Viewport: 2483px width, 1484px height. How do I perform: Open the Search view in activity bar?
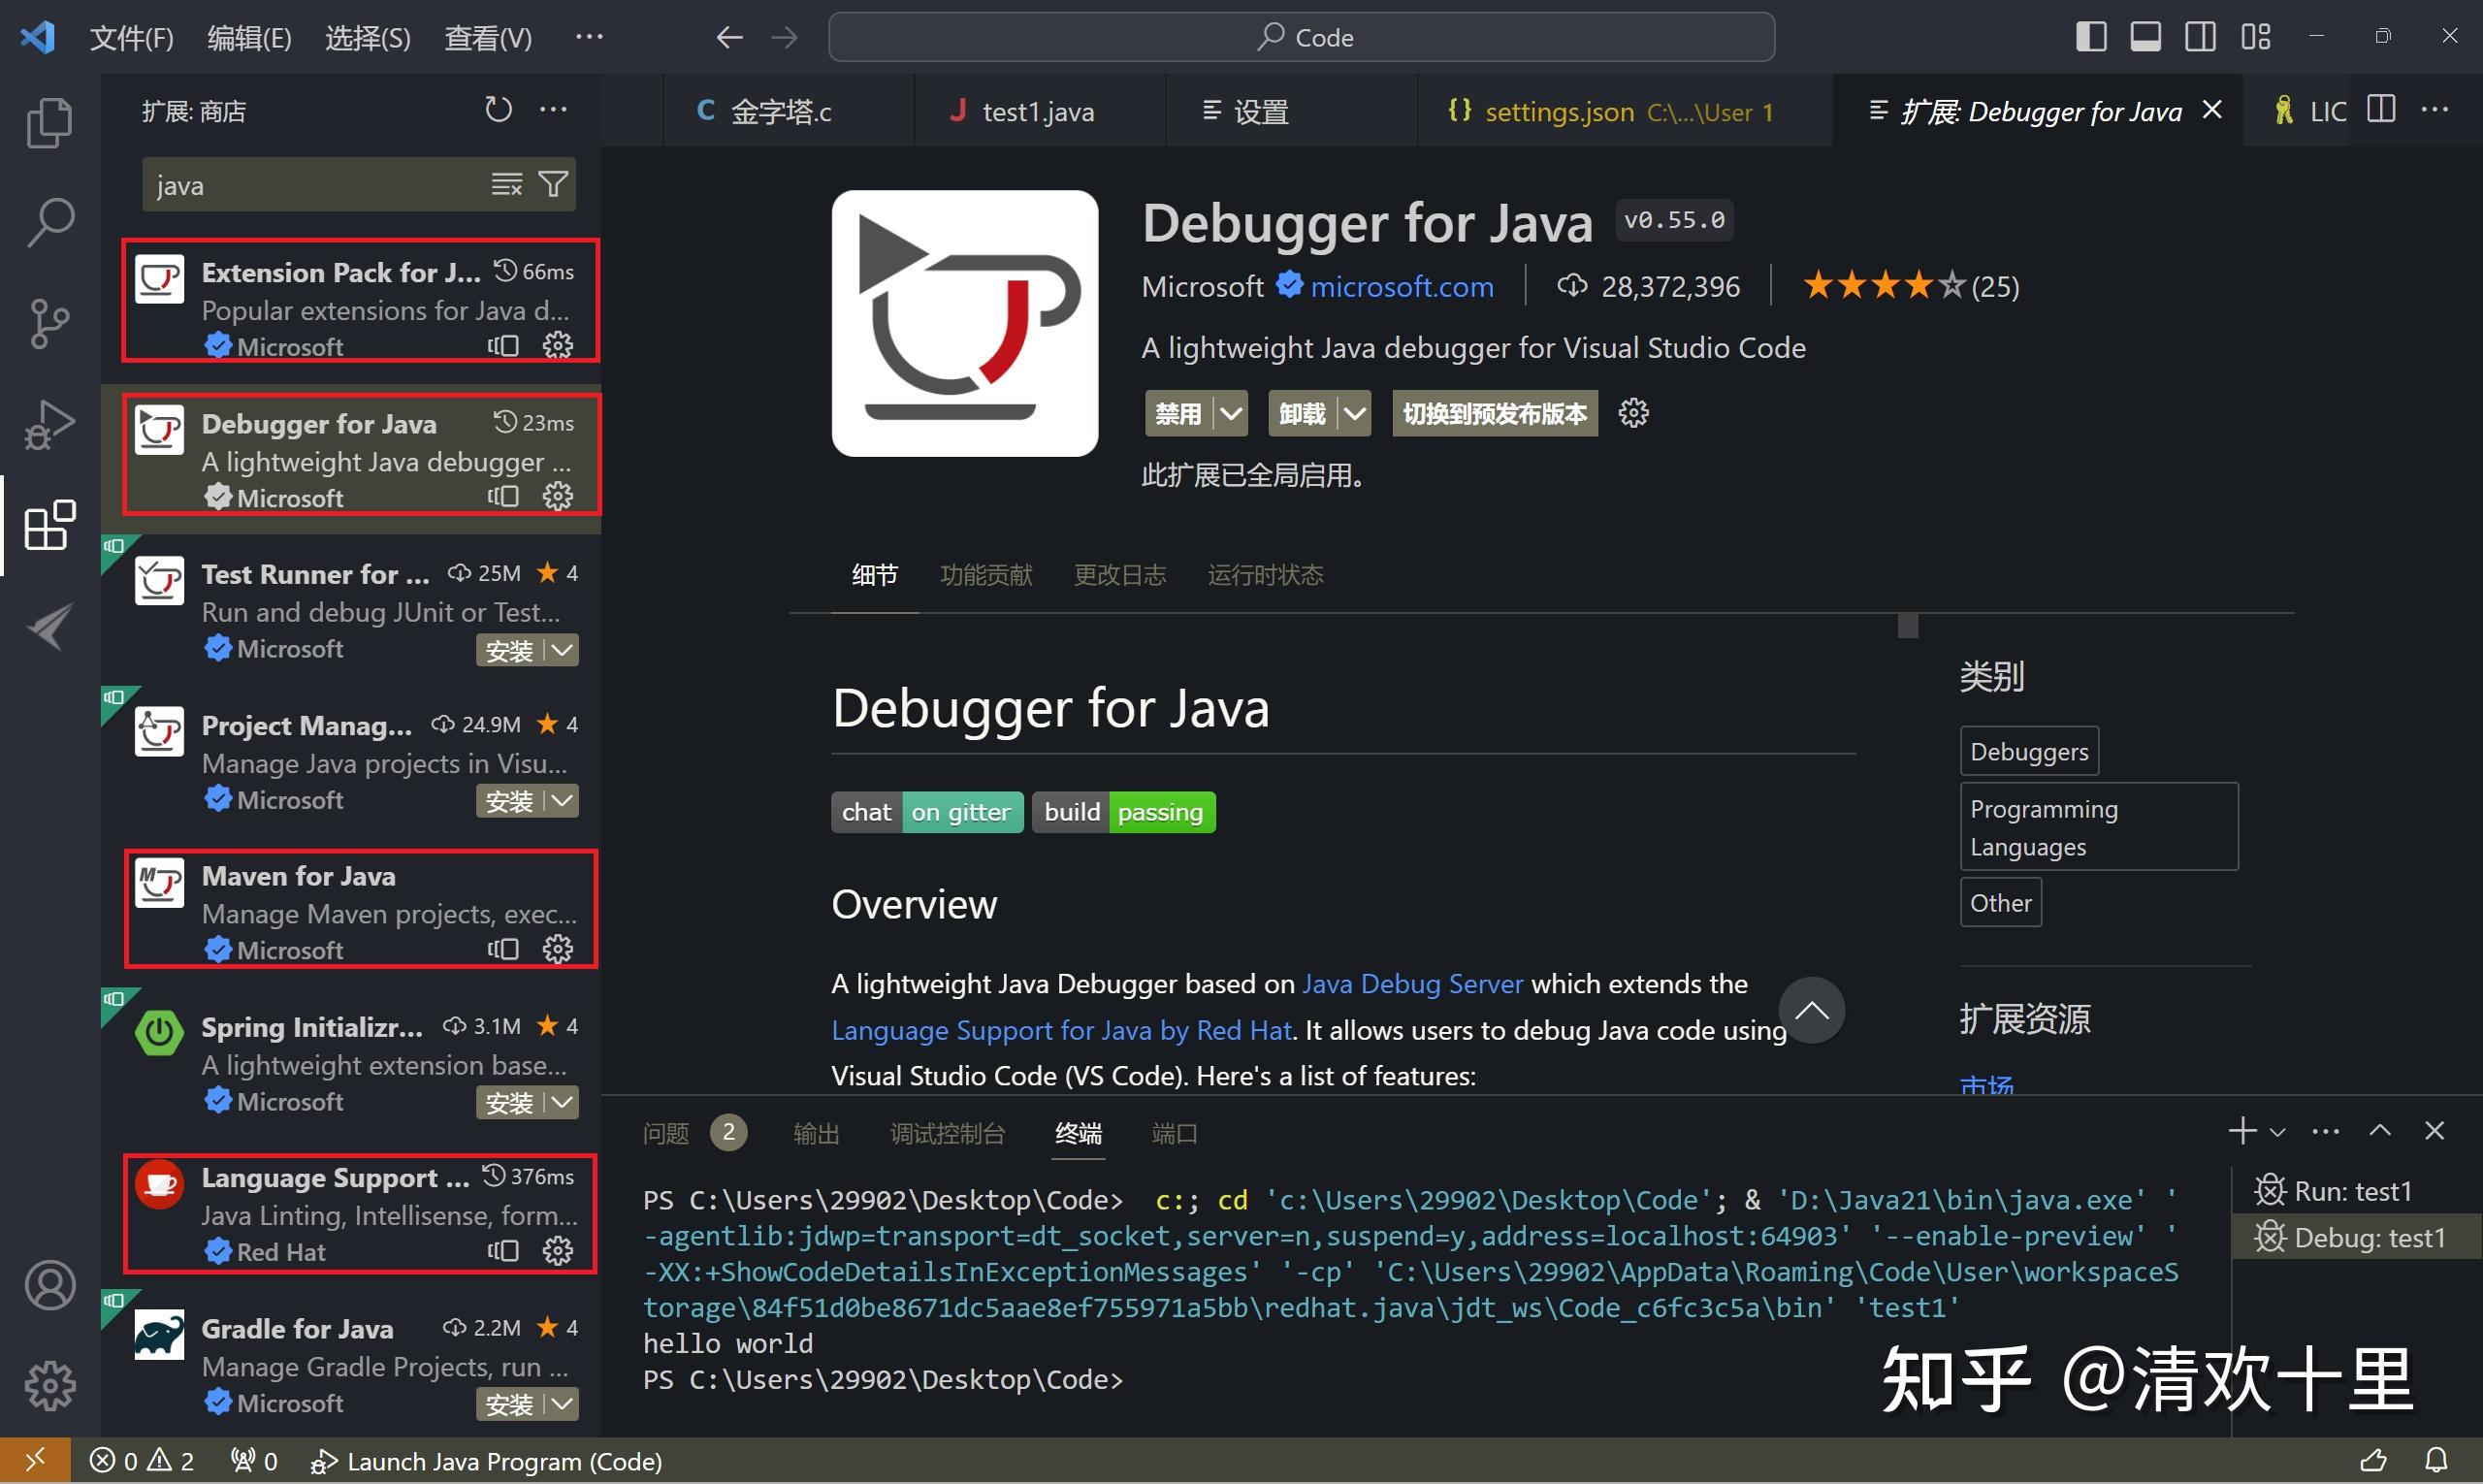pos(49,222)
